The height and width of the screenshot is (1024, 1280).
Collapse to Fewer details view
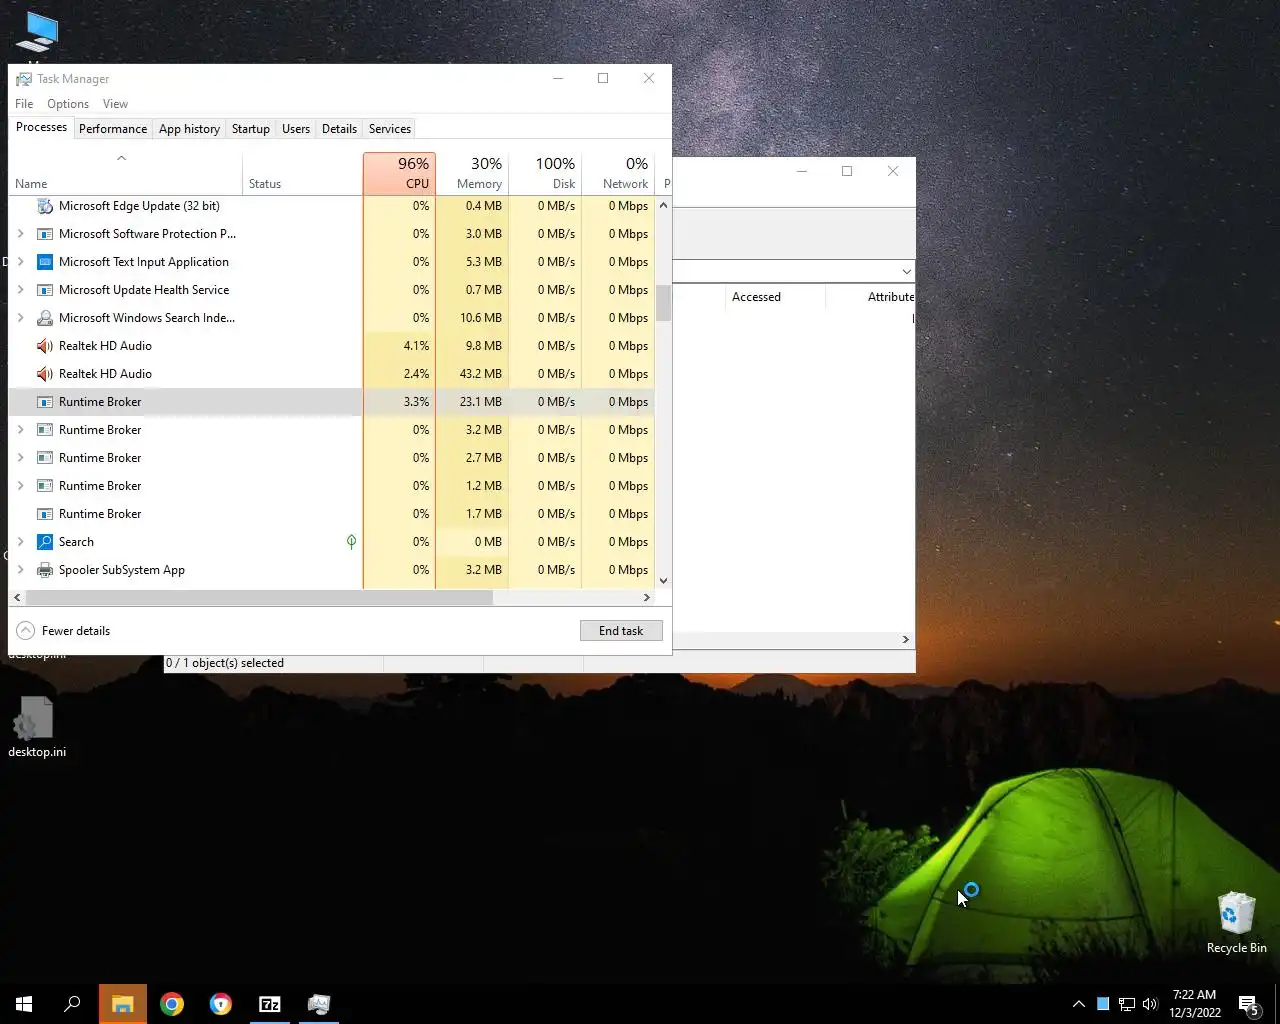coord(64,631)
